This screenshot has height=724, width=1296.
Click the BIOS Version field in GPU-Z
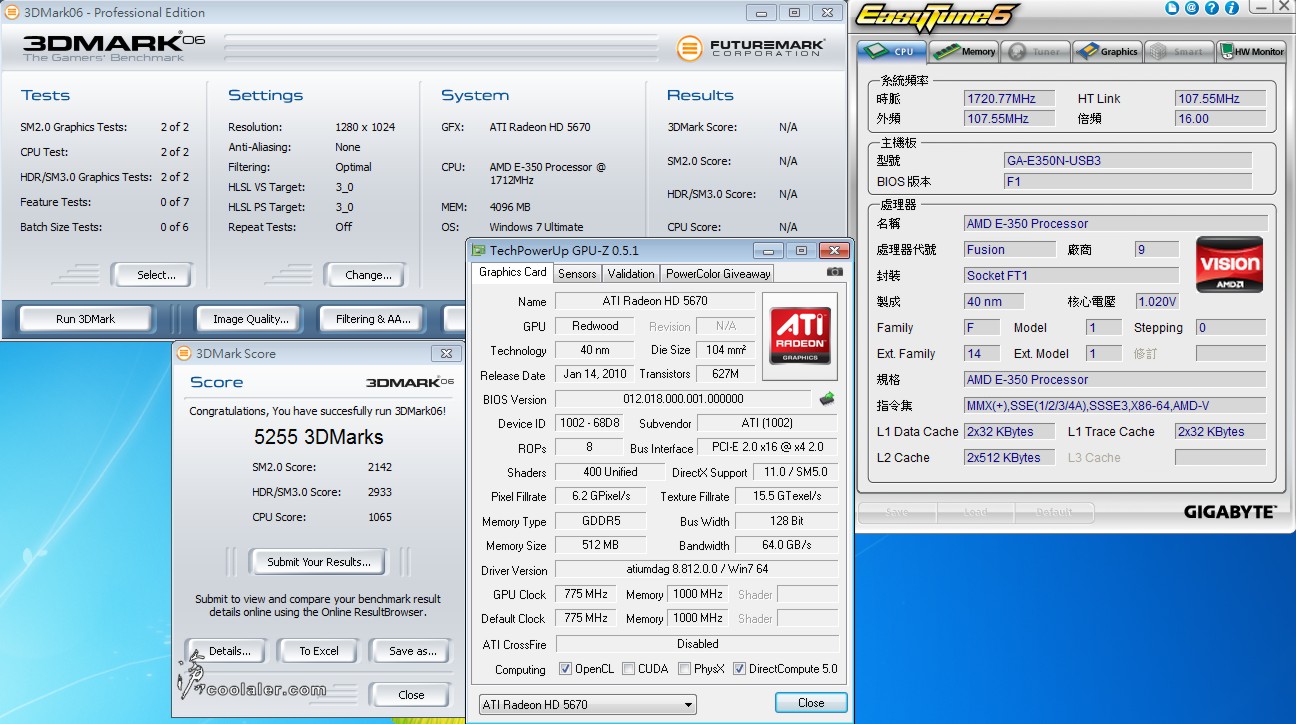(x=684, y=399)
